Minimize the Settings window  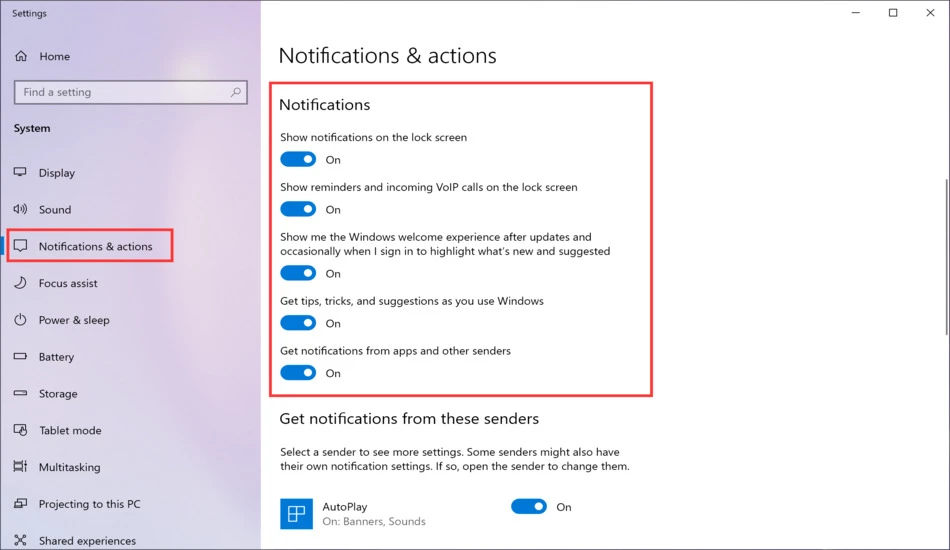coord(855,13)
